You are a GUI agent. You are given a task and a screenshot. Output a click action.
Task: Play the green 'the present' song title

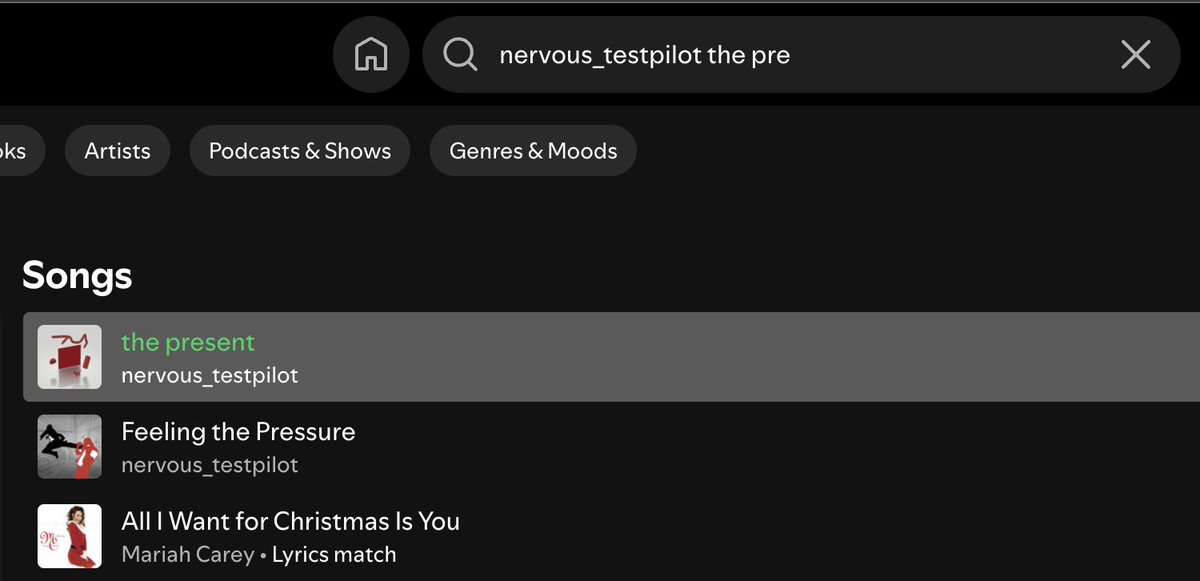[188, 342]
